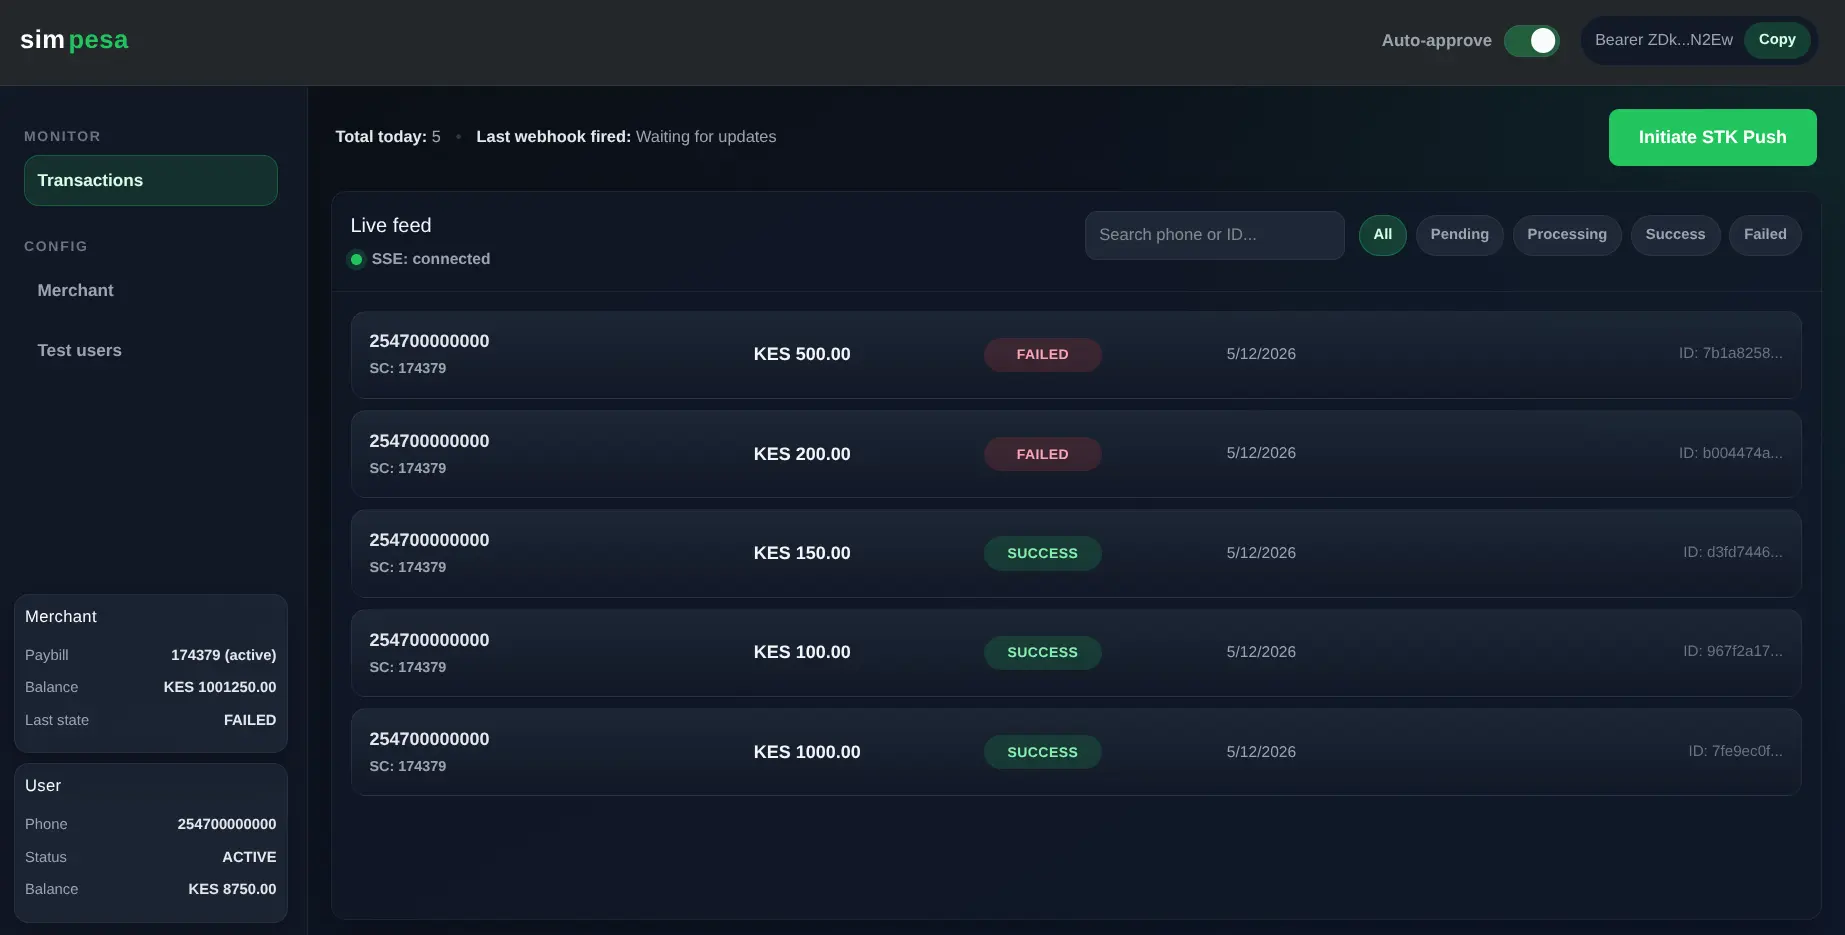Click Paybill value 174379 (active)
1845x935 pixels.
[x=223, y=655]
